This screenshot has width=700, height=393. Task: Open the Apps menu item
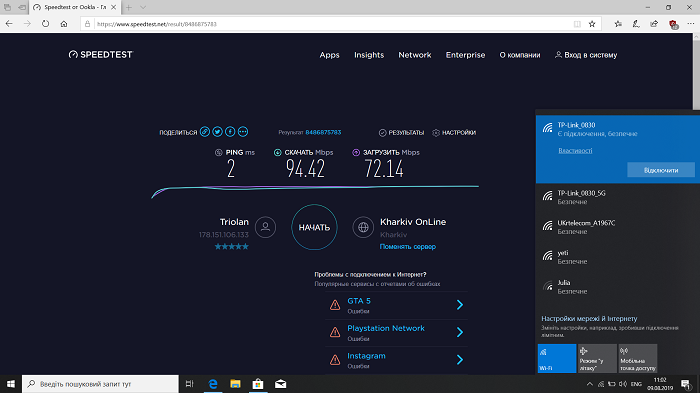tap(329, 55)
